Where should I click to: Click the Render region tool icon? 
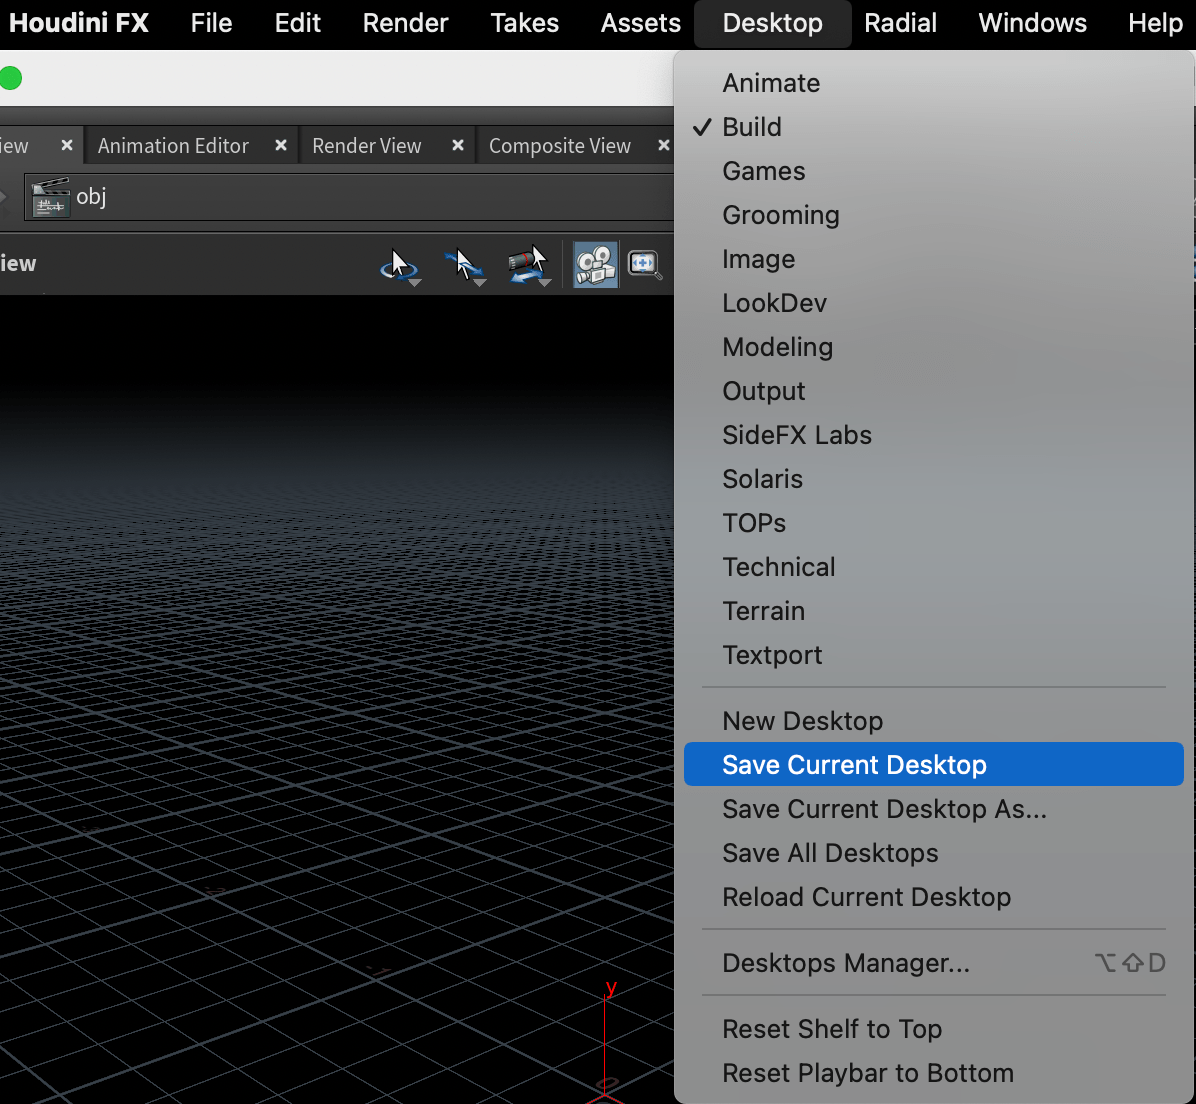[x=645, y=265]
